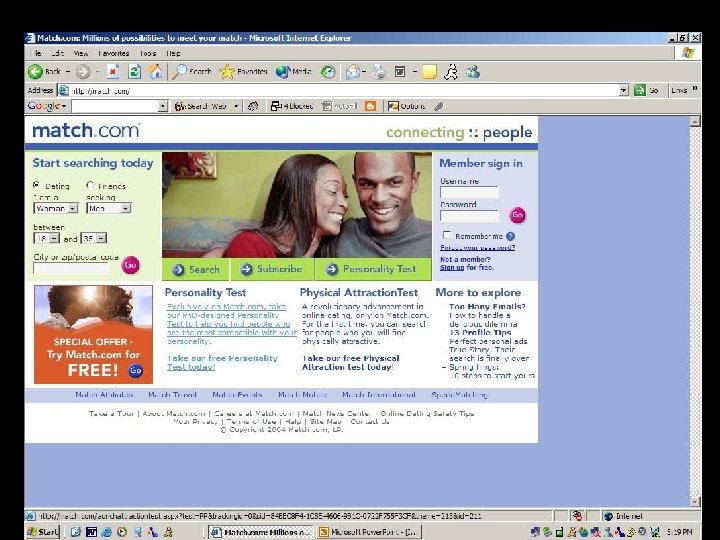720x540 pixels.
Task: Click the Forward arrow in IE toolbar
Action: point(83,72)
